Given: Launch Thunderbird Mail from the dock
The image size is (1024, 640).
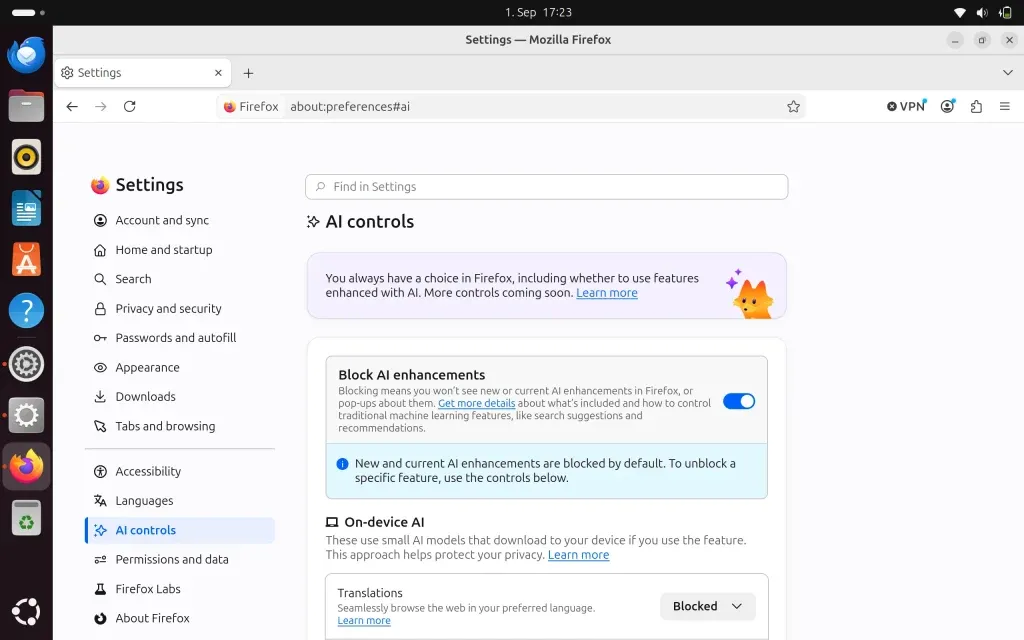Looking at the screenshot, I should [x=26, y=55].
